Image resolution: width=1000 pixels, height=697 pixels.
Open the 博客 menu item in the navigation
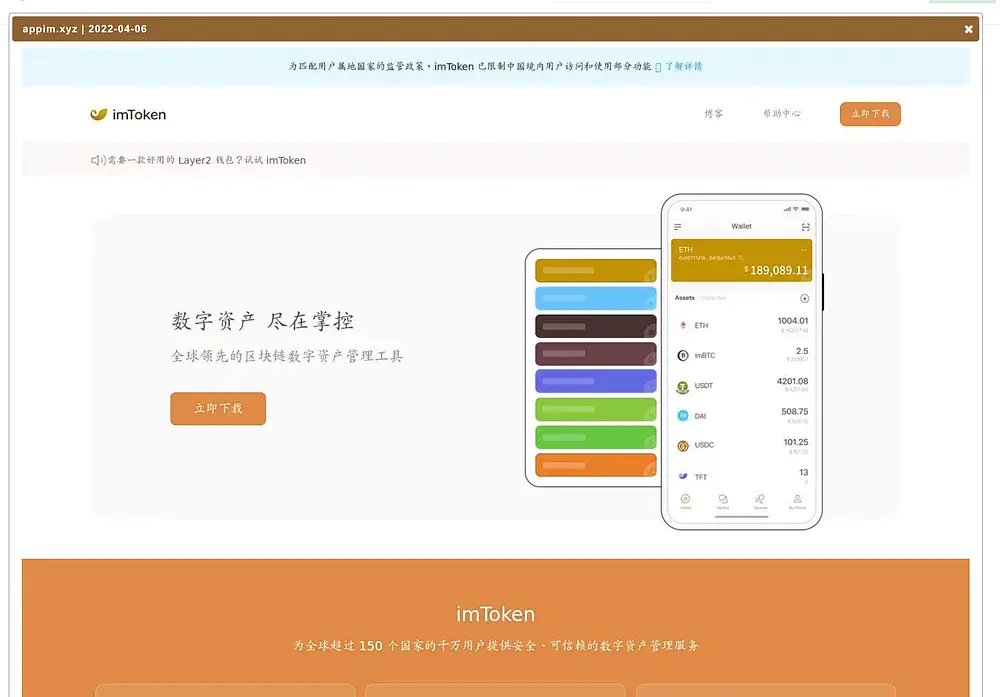713,114
